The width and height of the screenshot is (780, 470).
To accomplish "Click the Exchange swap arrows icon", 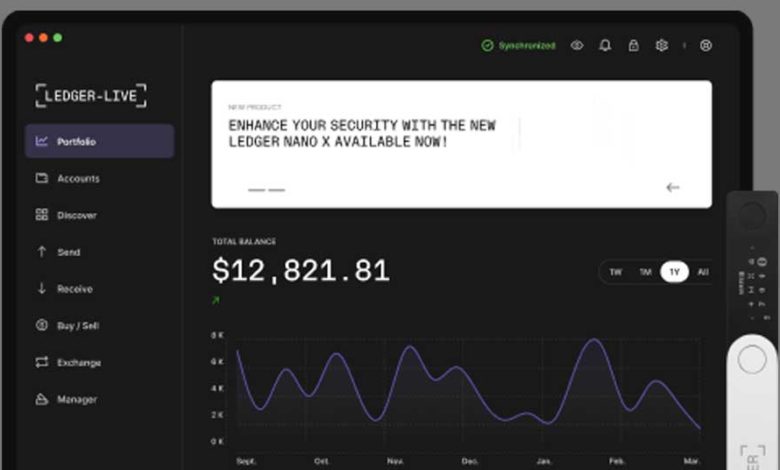I will coord(42,362).
